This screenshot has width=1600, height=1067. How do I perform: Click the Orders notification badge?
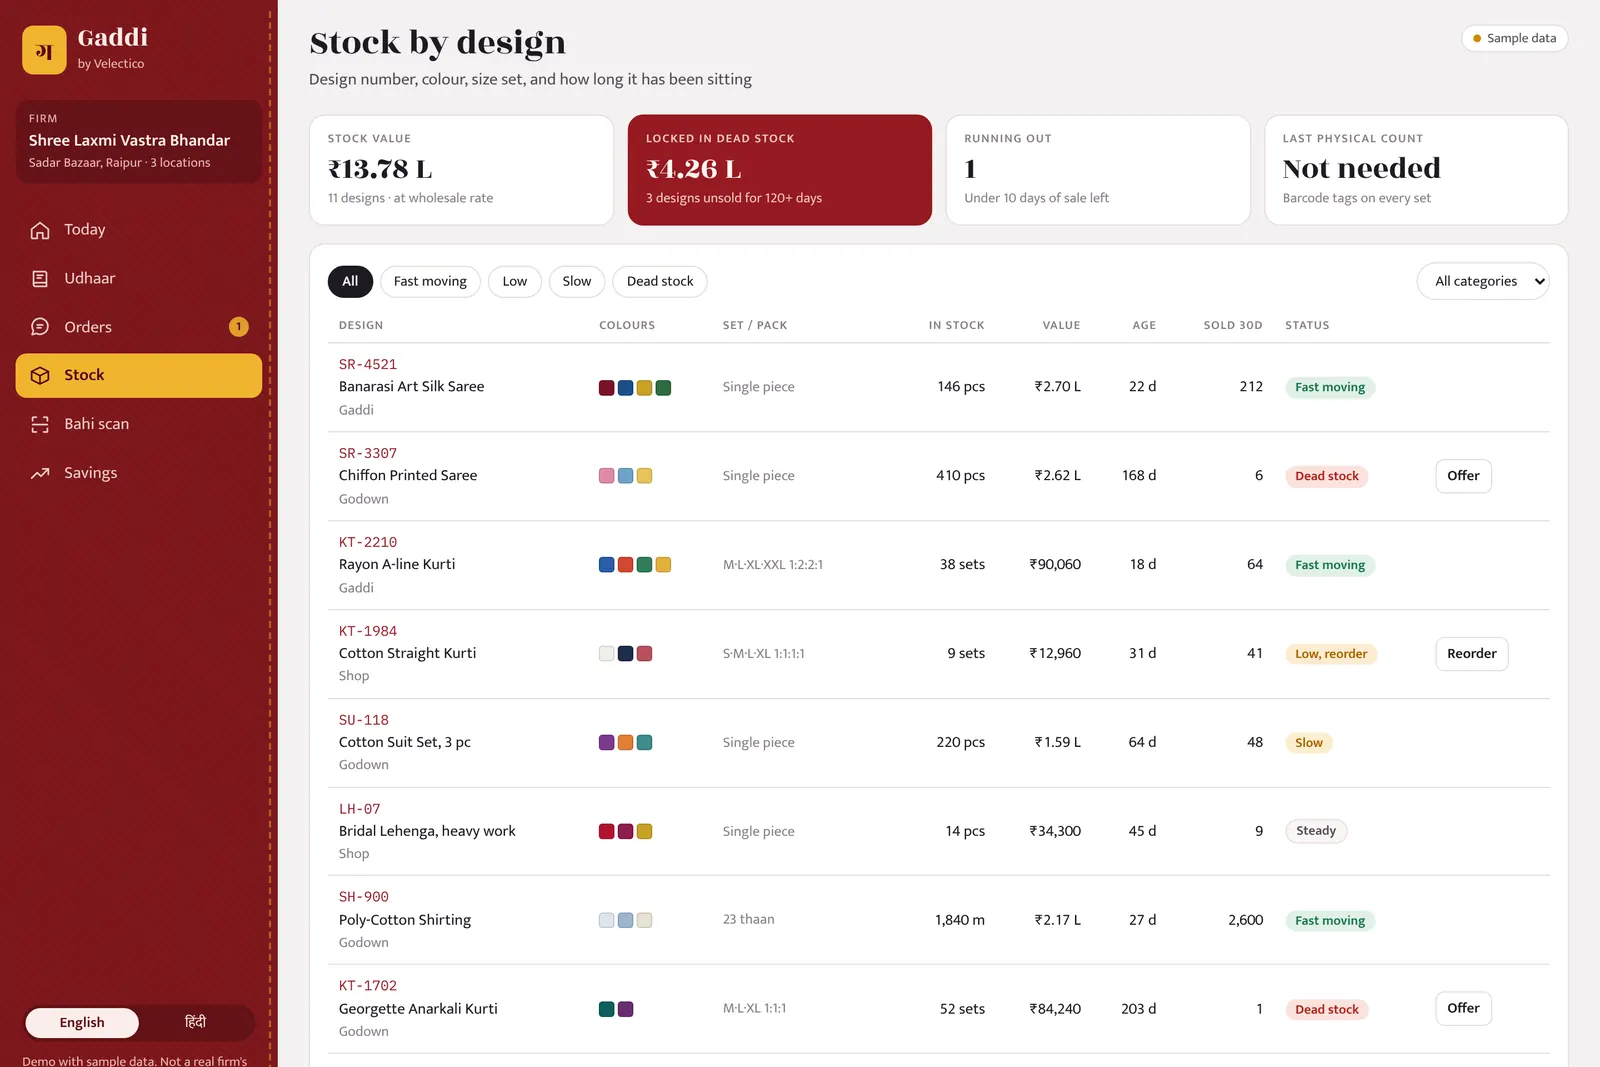click(x=239, y=327)
